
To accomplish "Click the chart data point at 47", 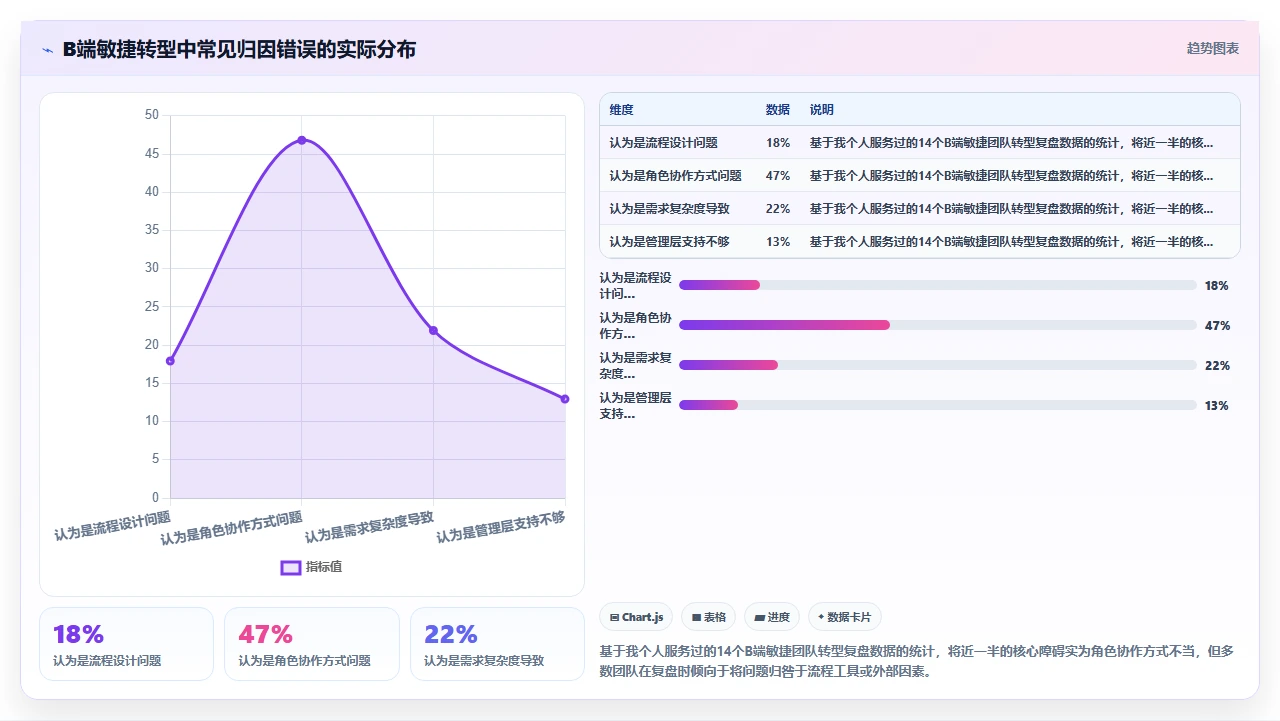I will coord(301,140).
